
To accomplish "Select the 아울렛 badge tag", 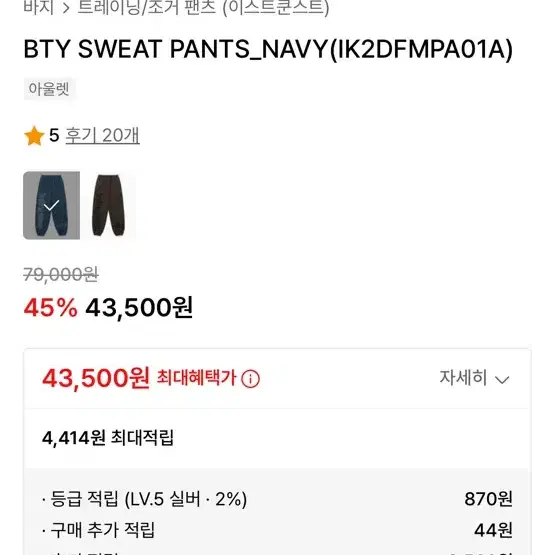I will (x=49, y=89).
